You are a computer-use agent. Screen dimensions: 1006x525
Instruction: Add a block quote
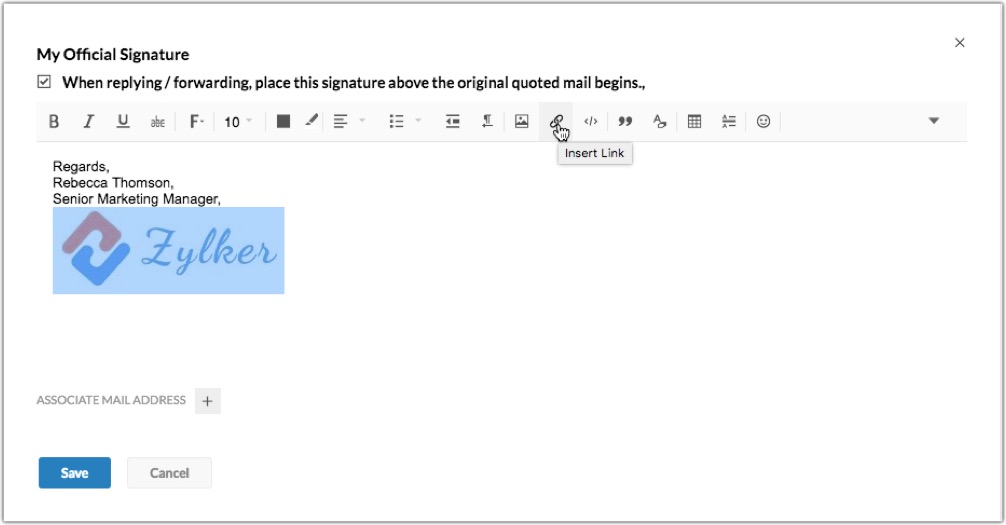625,121
